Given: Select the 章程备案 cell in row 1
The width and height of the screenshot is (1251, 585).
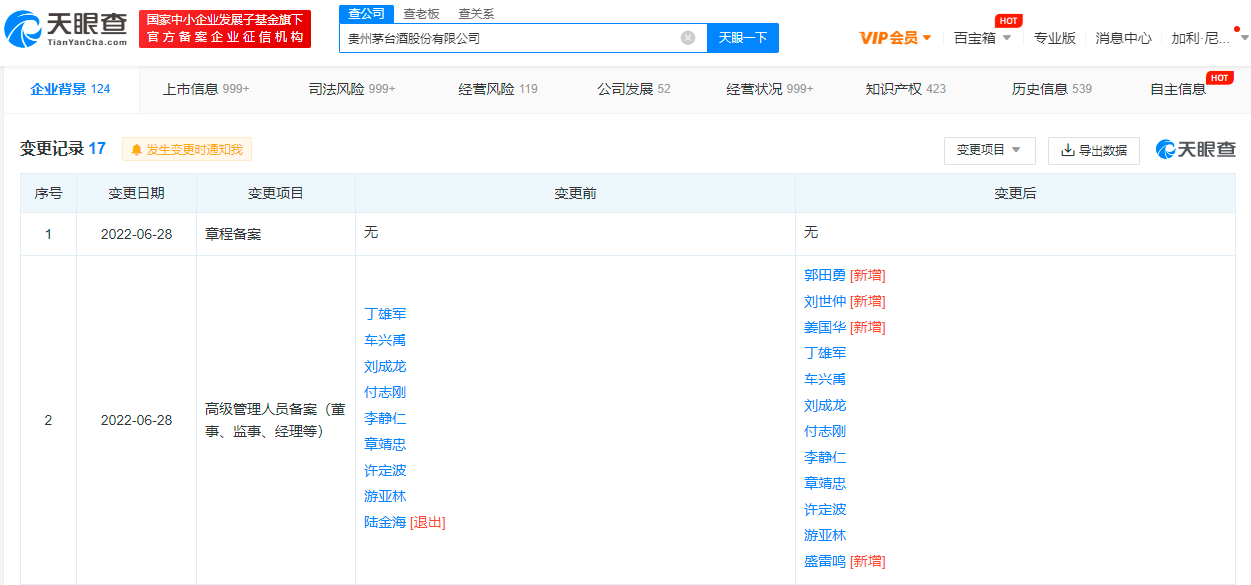Looking at the screenshot, I should point(276,234).
